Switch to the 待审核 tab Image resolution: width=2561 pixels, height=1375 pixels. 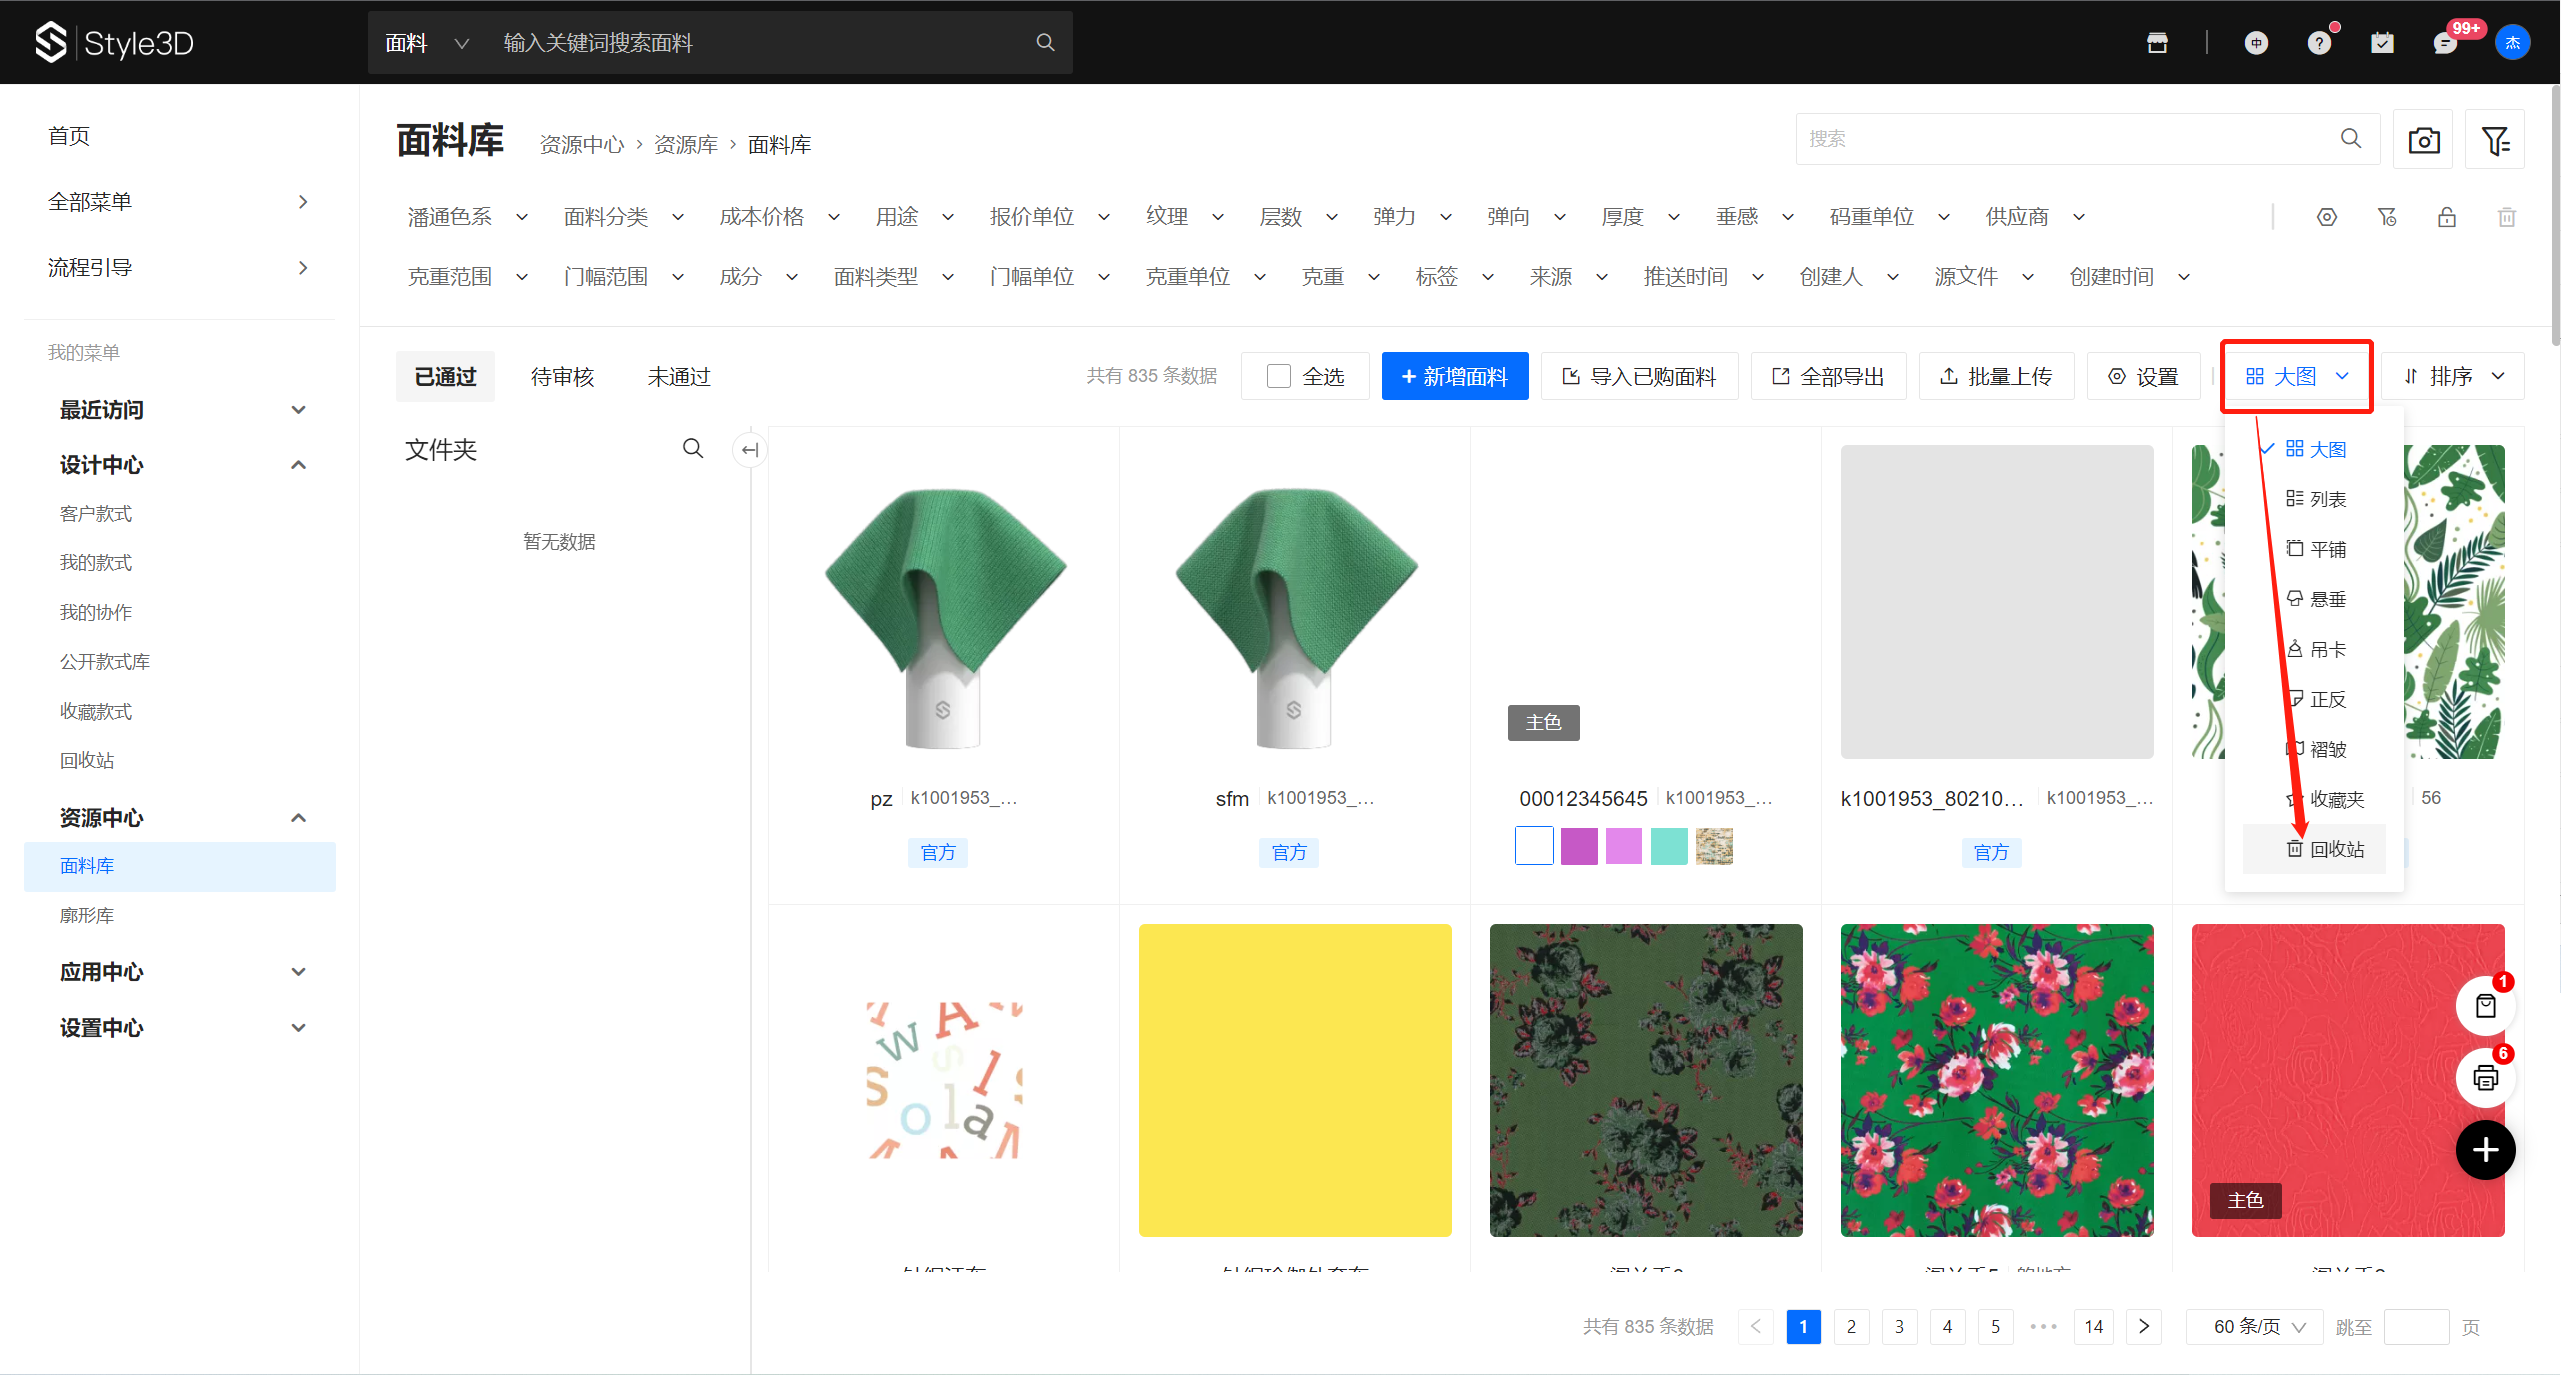tap(562, 377)
